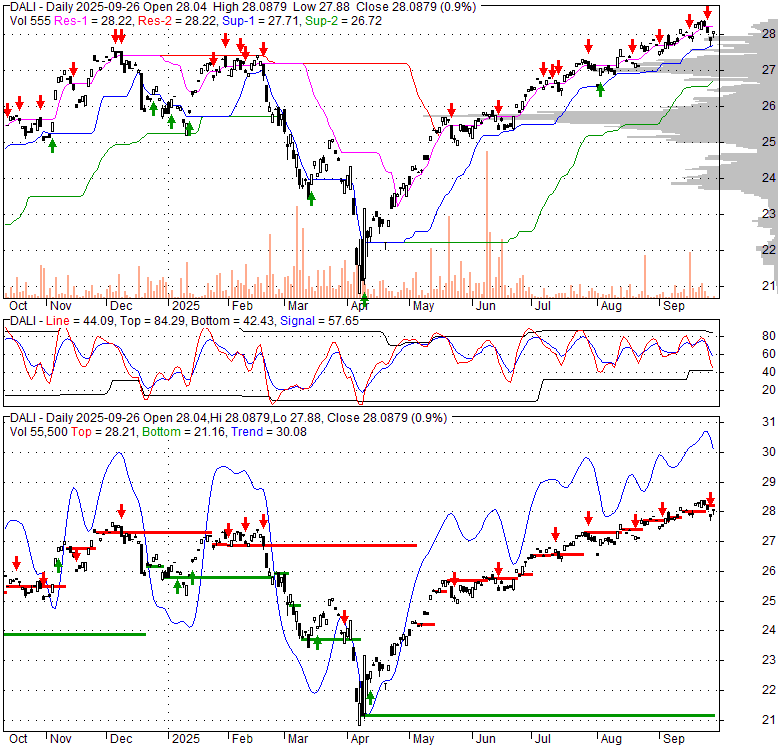Click the '20' level on oscillator axis
Viewport: 780px width, 745px height.
point(769,389)
